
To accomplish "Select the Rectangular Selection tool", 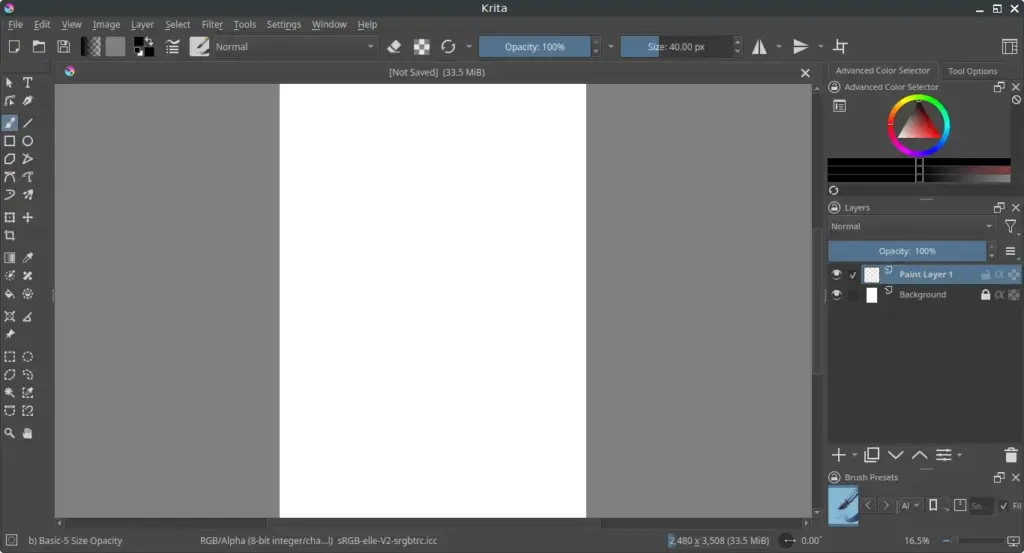I will coord(10,357).
